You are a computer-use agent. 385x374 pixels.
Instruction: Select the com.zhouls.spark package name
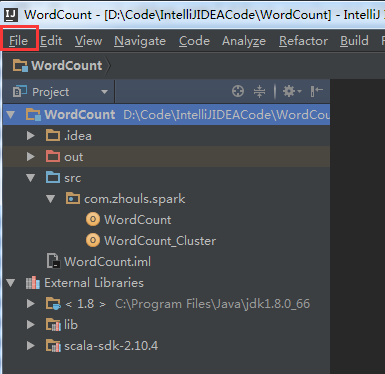coord(135,199)
